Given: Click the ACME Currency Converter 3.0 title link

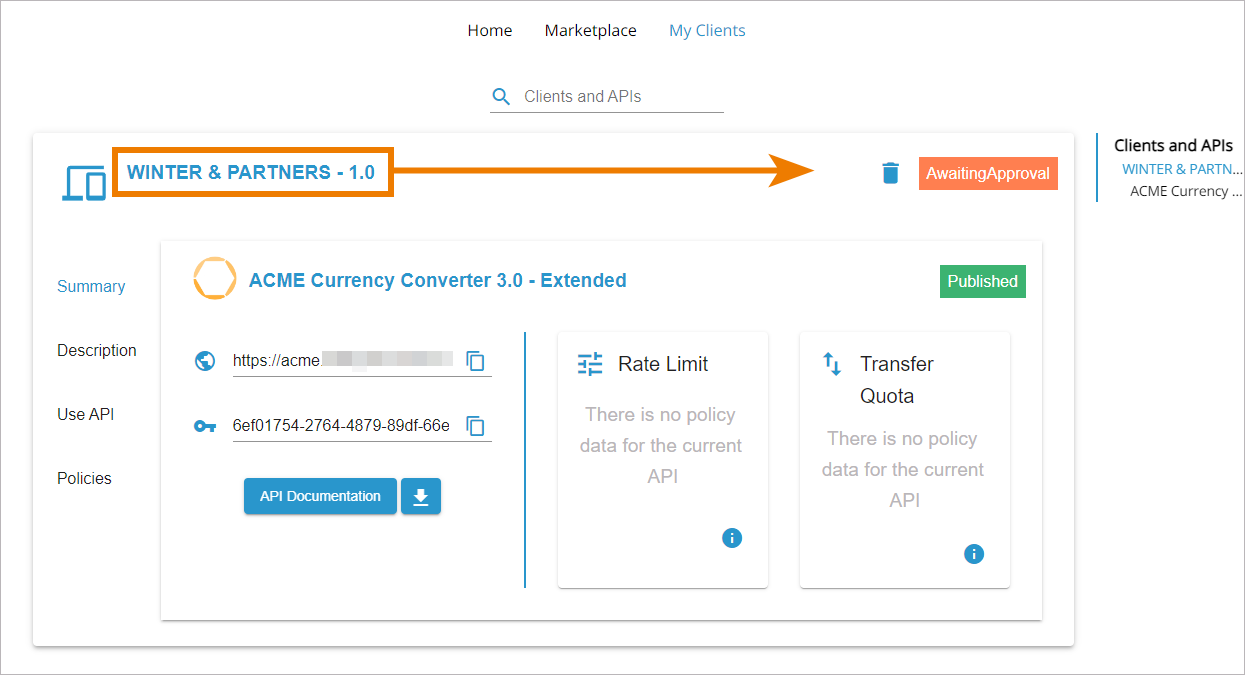Looking at the screenshot, I should pyautogui.click(x=438, y=280).
